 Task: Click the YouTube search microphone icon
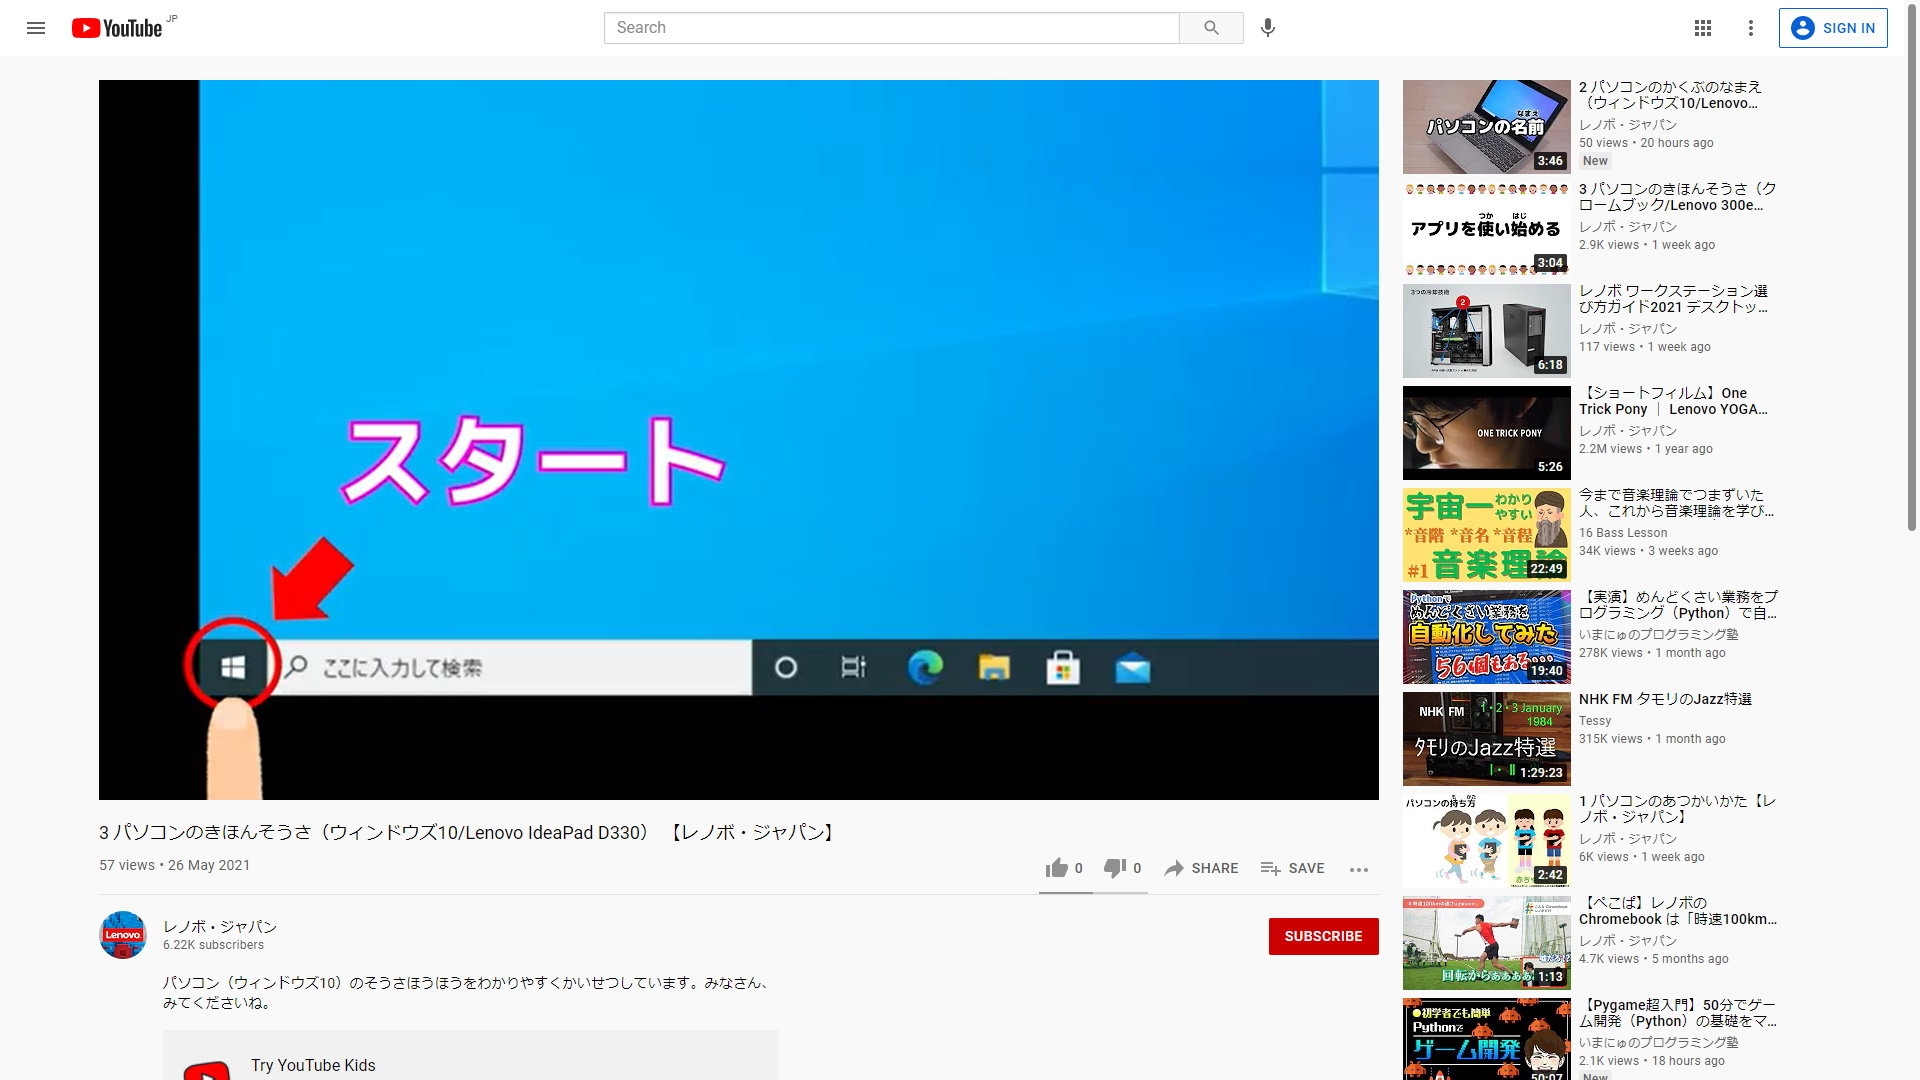1267,28
